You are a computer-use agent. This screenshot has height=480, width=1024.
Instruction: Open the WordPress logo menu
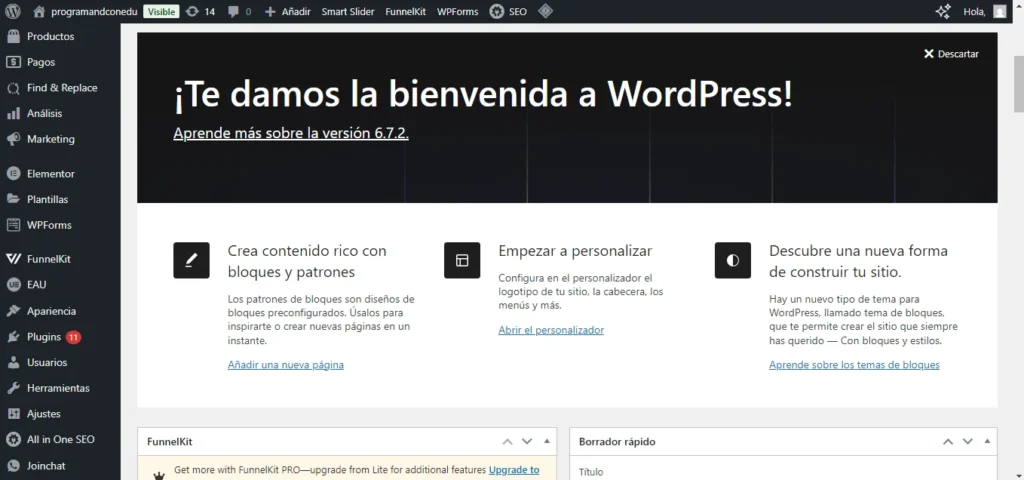(14, 11)
